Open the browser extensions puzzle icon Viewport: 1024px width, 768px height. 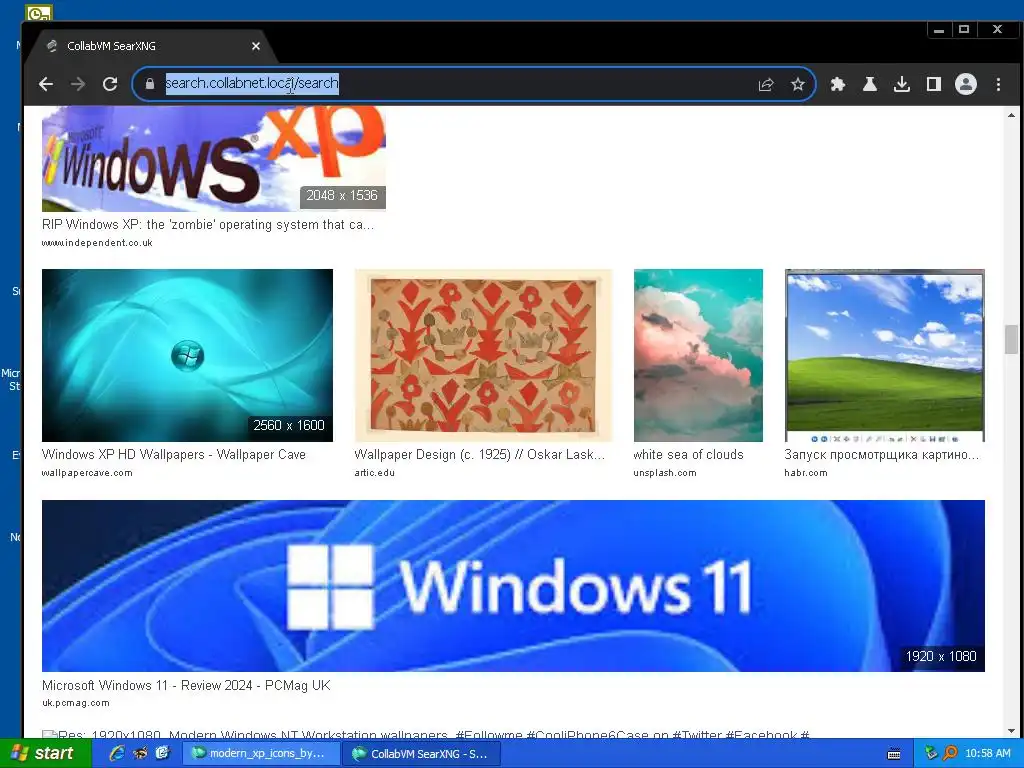837,84
